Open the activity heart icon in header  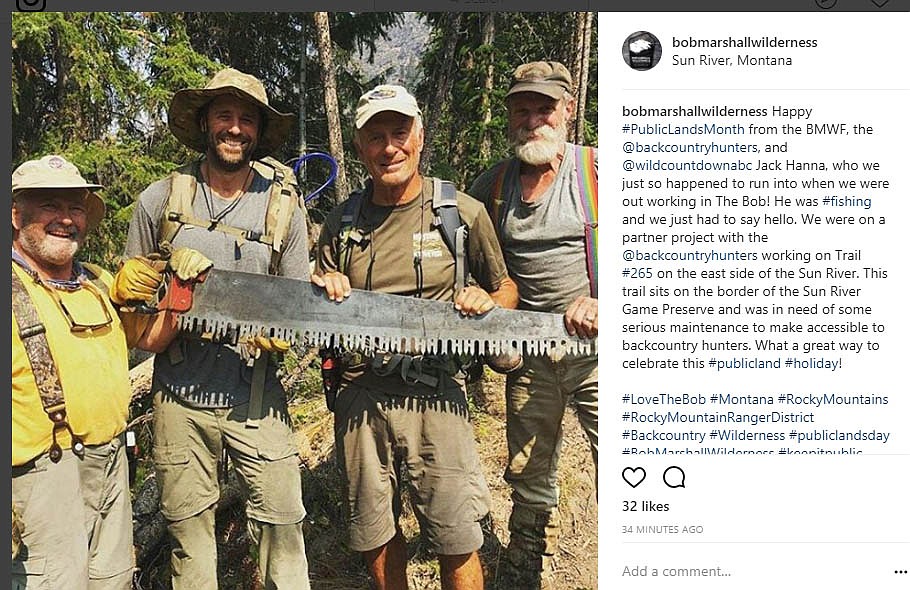[879, 3]
